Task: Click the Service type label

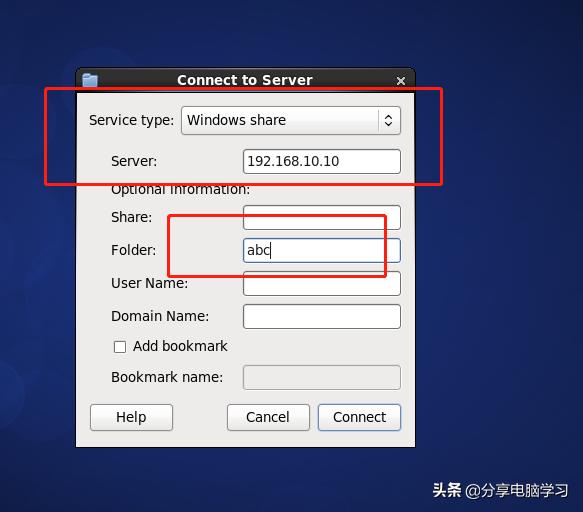Action: tap(131, 120)
